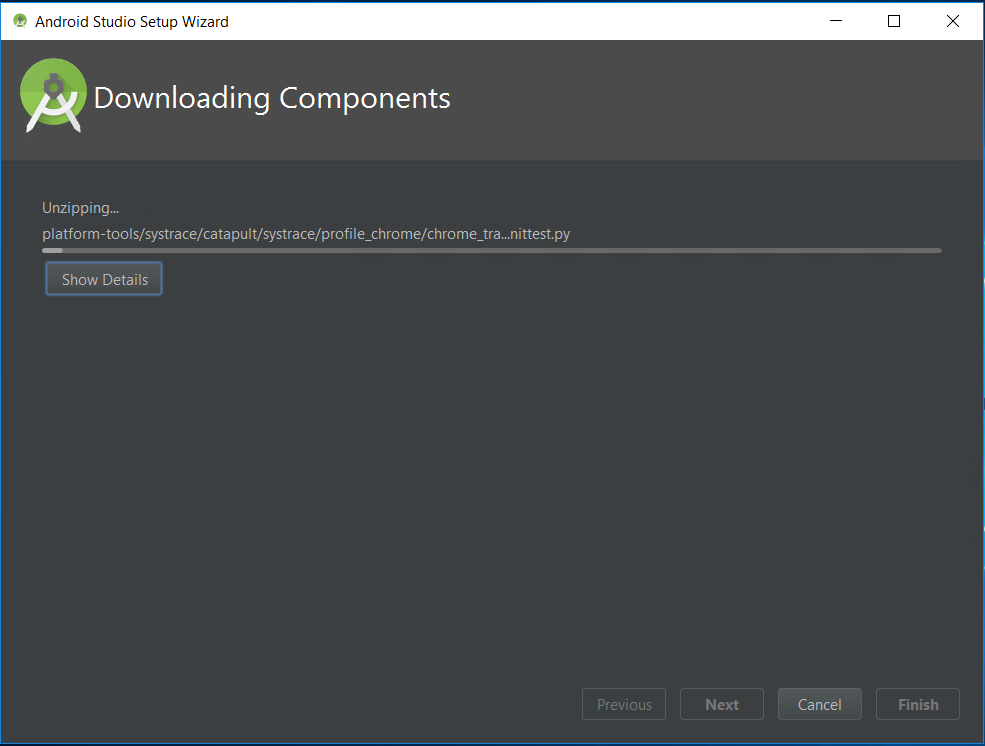Minimize the Setup Wizard window
985x746 pixels.
pos(839,21)
